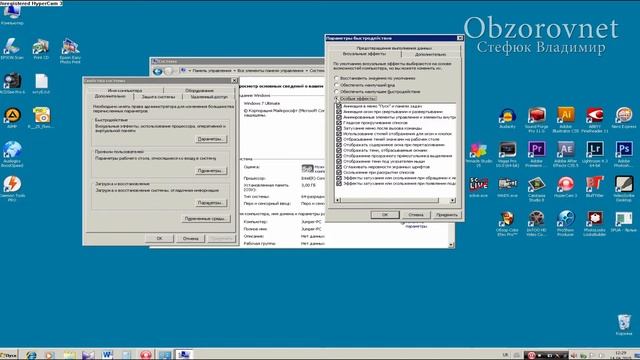This screenshot has height=360, width=640.
Task: Open the Start button on taskbar
Action: tap(9, 355)
